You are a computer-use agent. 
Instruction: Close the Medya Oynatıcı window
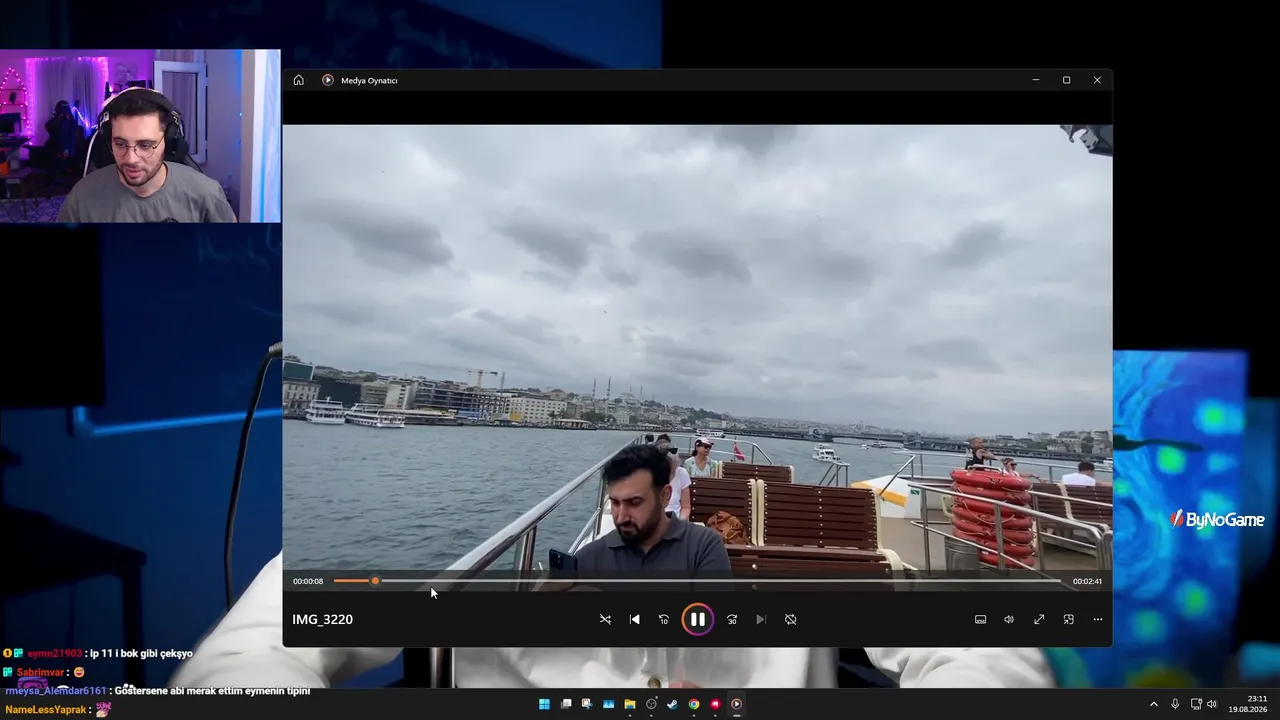(1097, 80)
